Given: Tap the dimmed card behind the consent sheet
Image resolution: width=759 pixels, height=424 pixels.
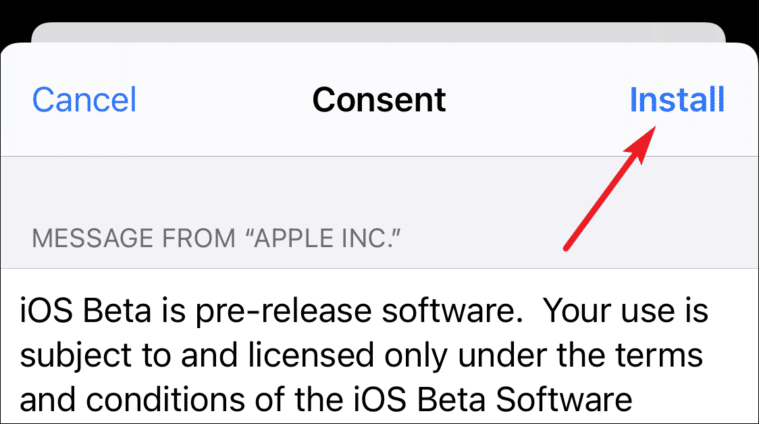Looking at the screenshot, I should point(379,32).
